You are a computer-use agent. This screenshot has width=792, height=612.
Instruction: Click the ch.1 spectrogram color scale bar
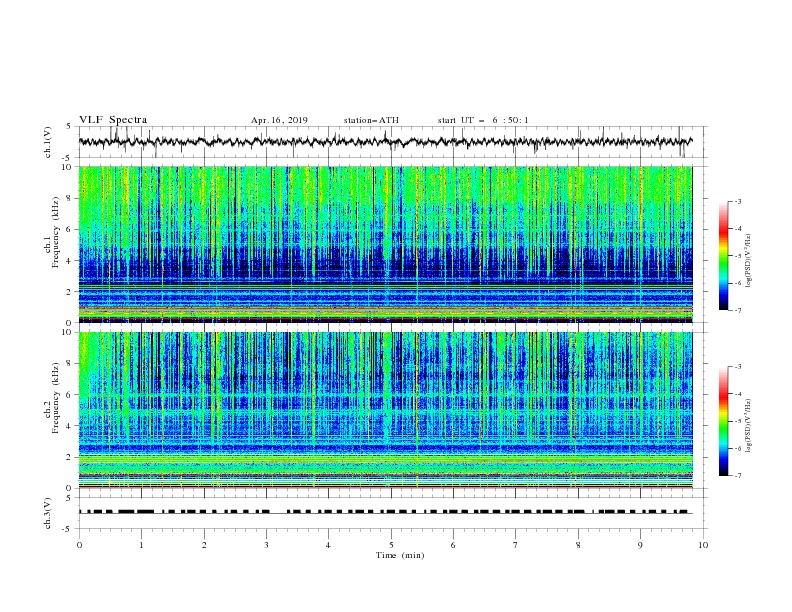723,256
